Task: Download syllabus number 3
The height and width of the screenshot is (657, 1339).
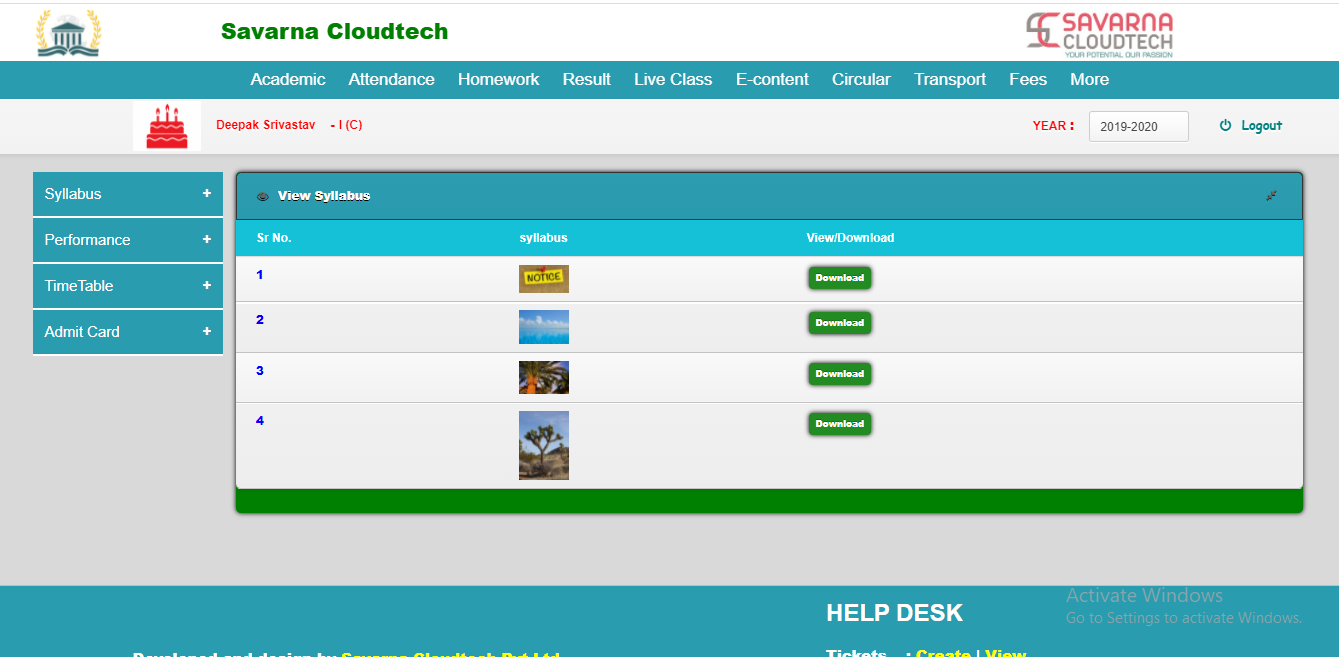Action: coord(839,374)
